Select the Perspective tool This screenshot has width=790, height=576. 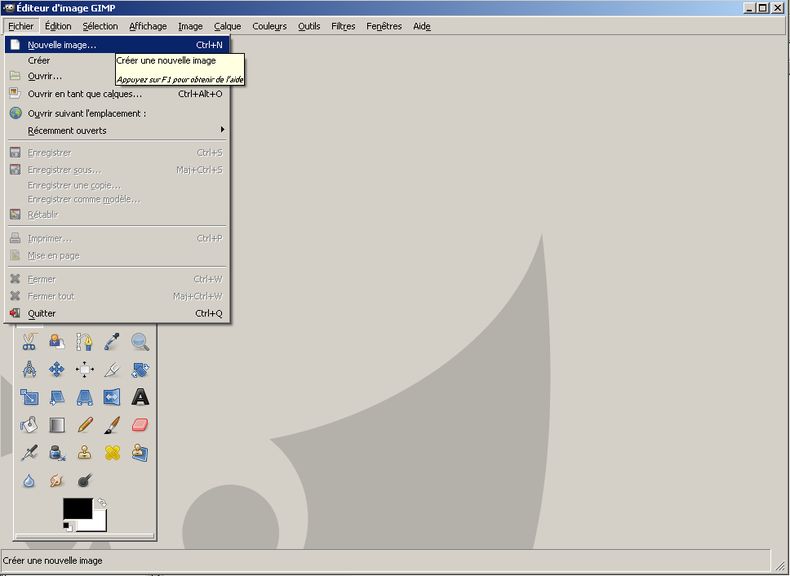[x=85, y=397]
